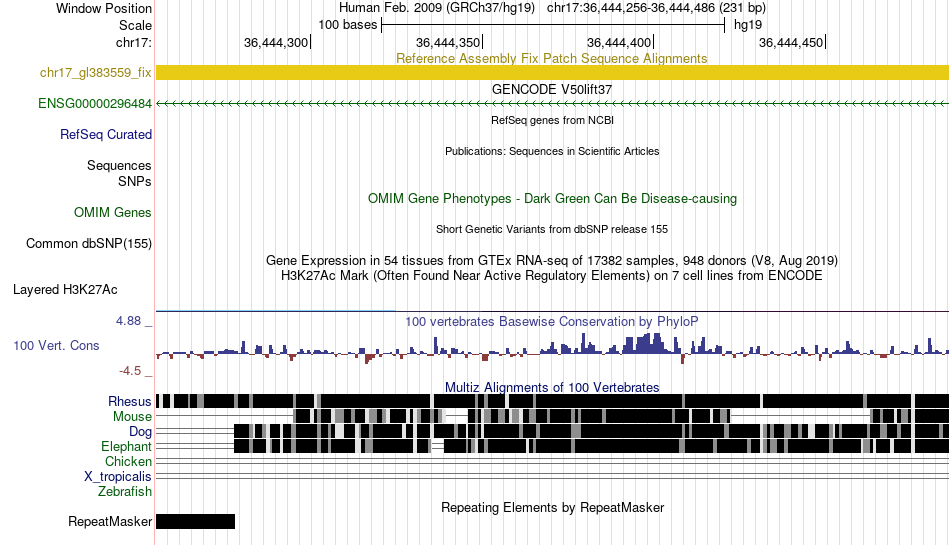Click the 36,444,300 ruler position
950x545 pixels.
click(276, 42)
